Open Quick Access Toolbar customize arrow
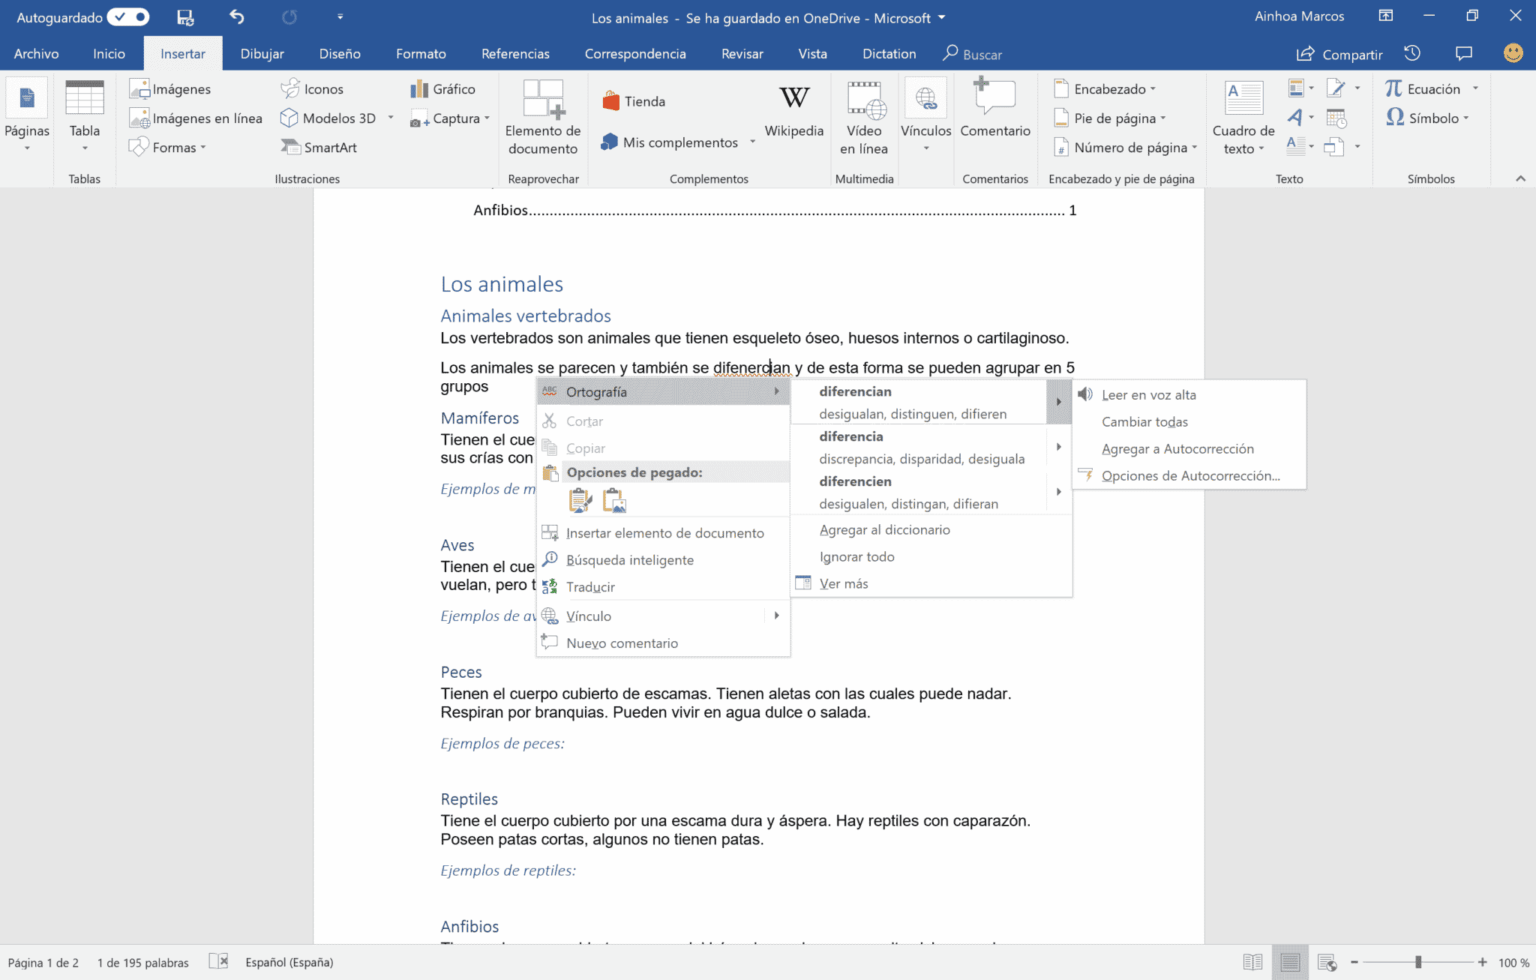This screenshot has height=980, width=1536. (340, 17)
